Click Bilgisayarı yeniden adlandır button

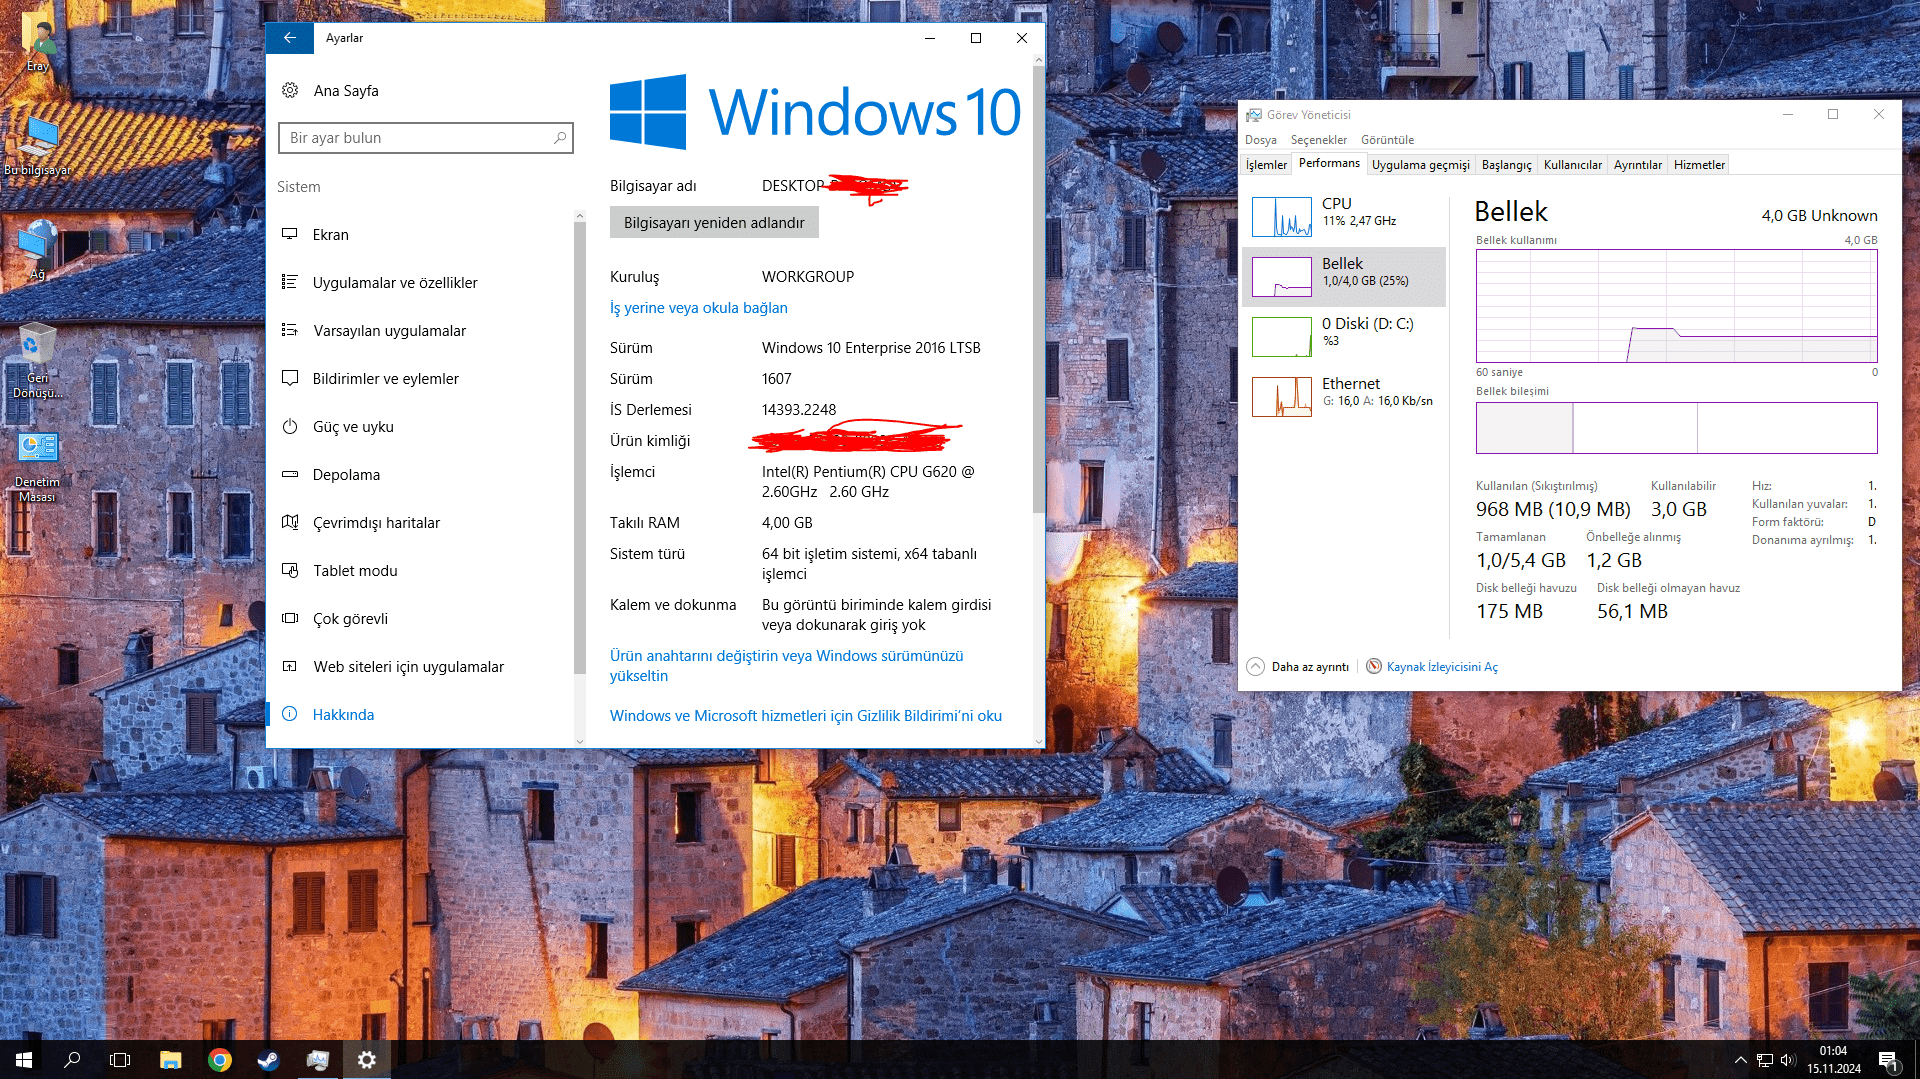[x=714, y=222]
